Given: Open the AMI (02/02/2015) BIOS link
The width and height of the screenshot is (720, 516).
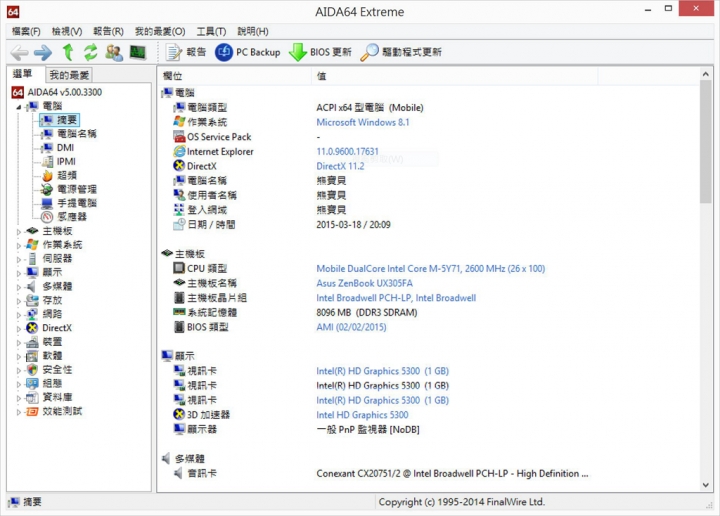Looking at the screenshot, I should coord(351,327).
